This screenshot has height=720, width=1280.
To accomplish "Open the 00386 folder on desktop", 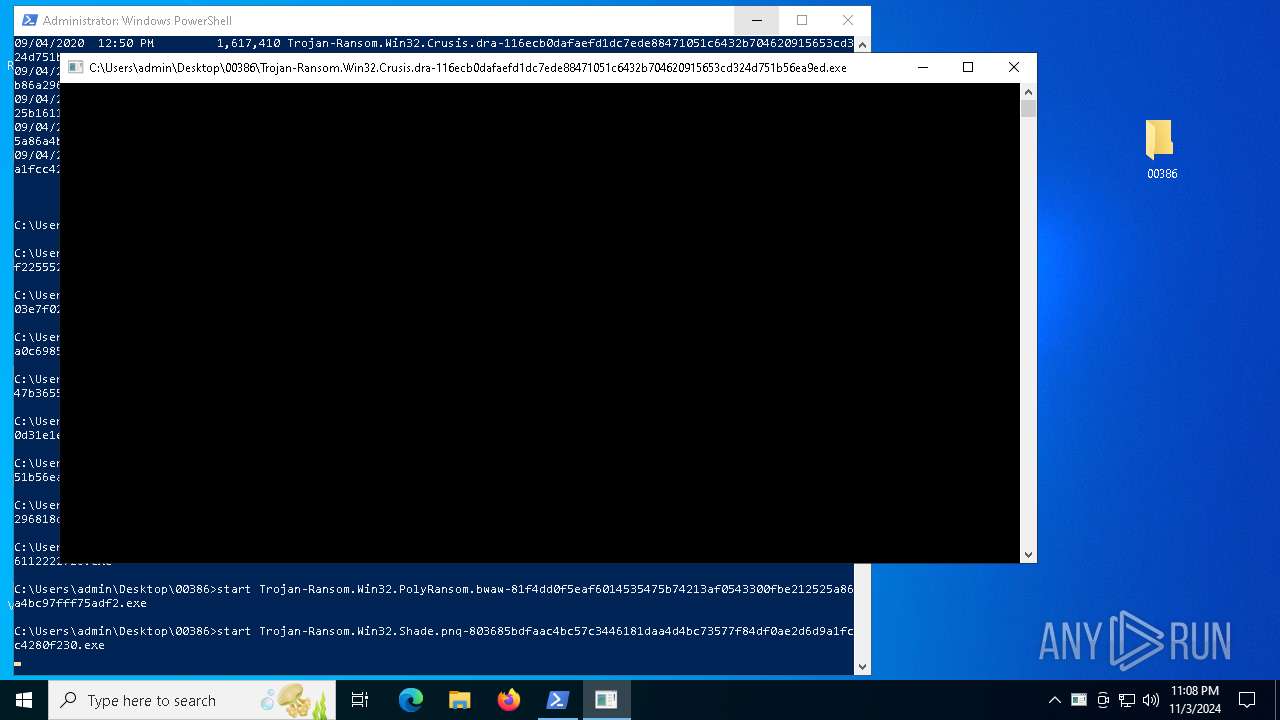I will 1161,150.
